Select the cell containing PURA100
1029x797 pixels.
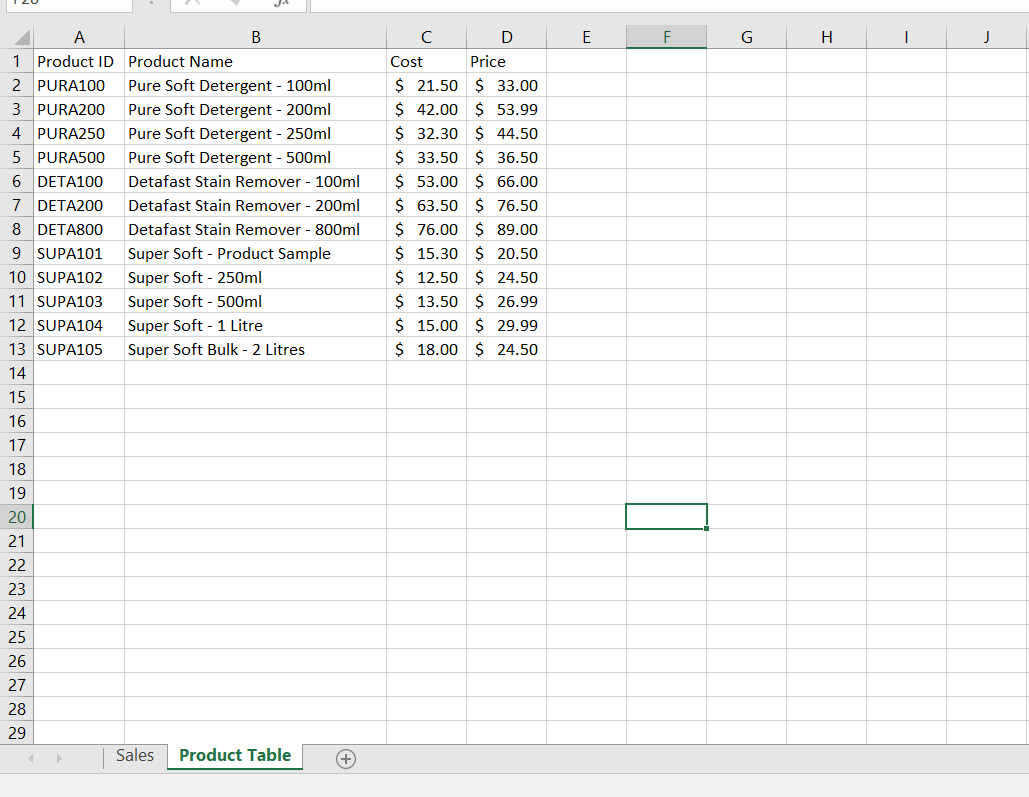click(x=79, y=85)
